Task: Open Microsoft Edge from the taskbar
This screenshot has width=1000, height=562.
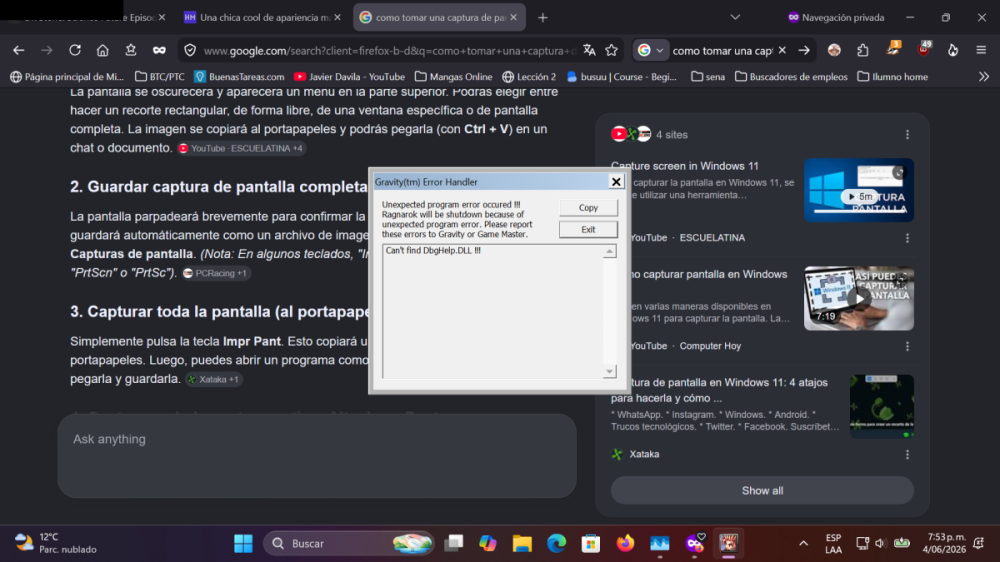Action: tap(557, 544)
